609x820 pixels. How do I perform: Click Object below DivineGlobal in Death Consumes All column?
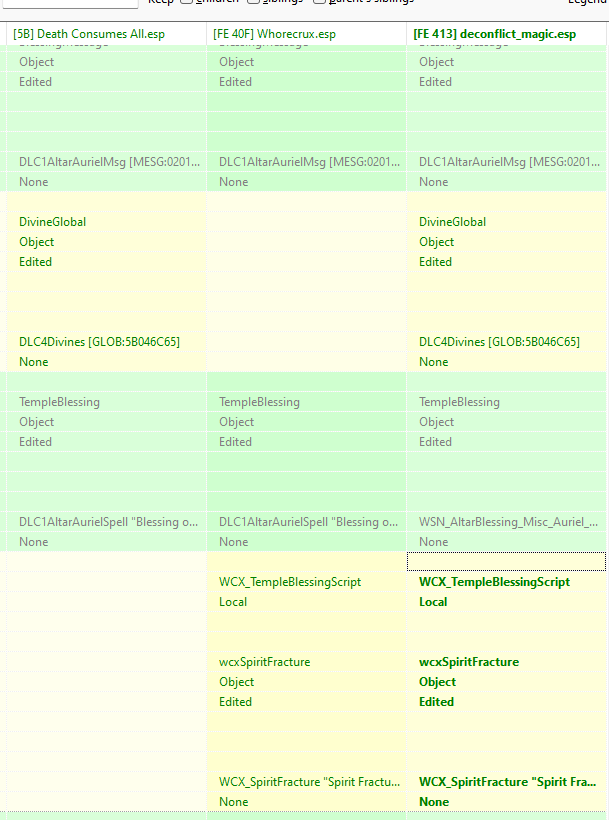[x=37, y=242]
